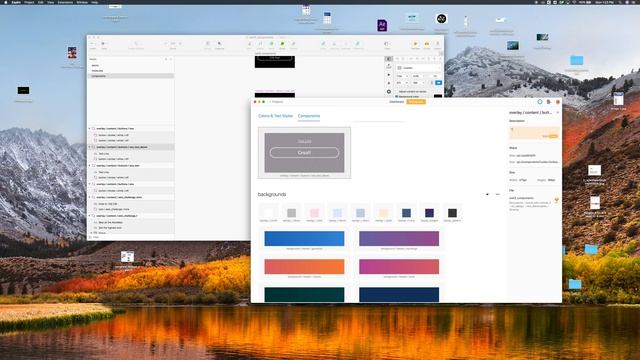Select the selected components page in Sketch

coord(131,76)
